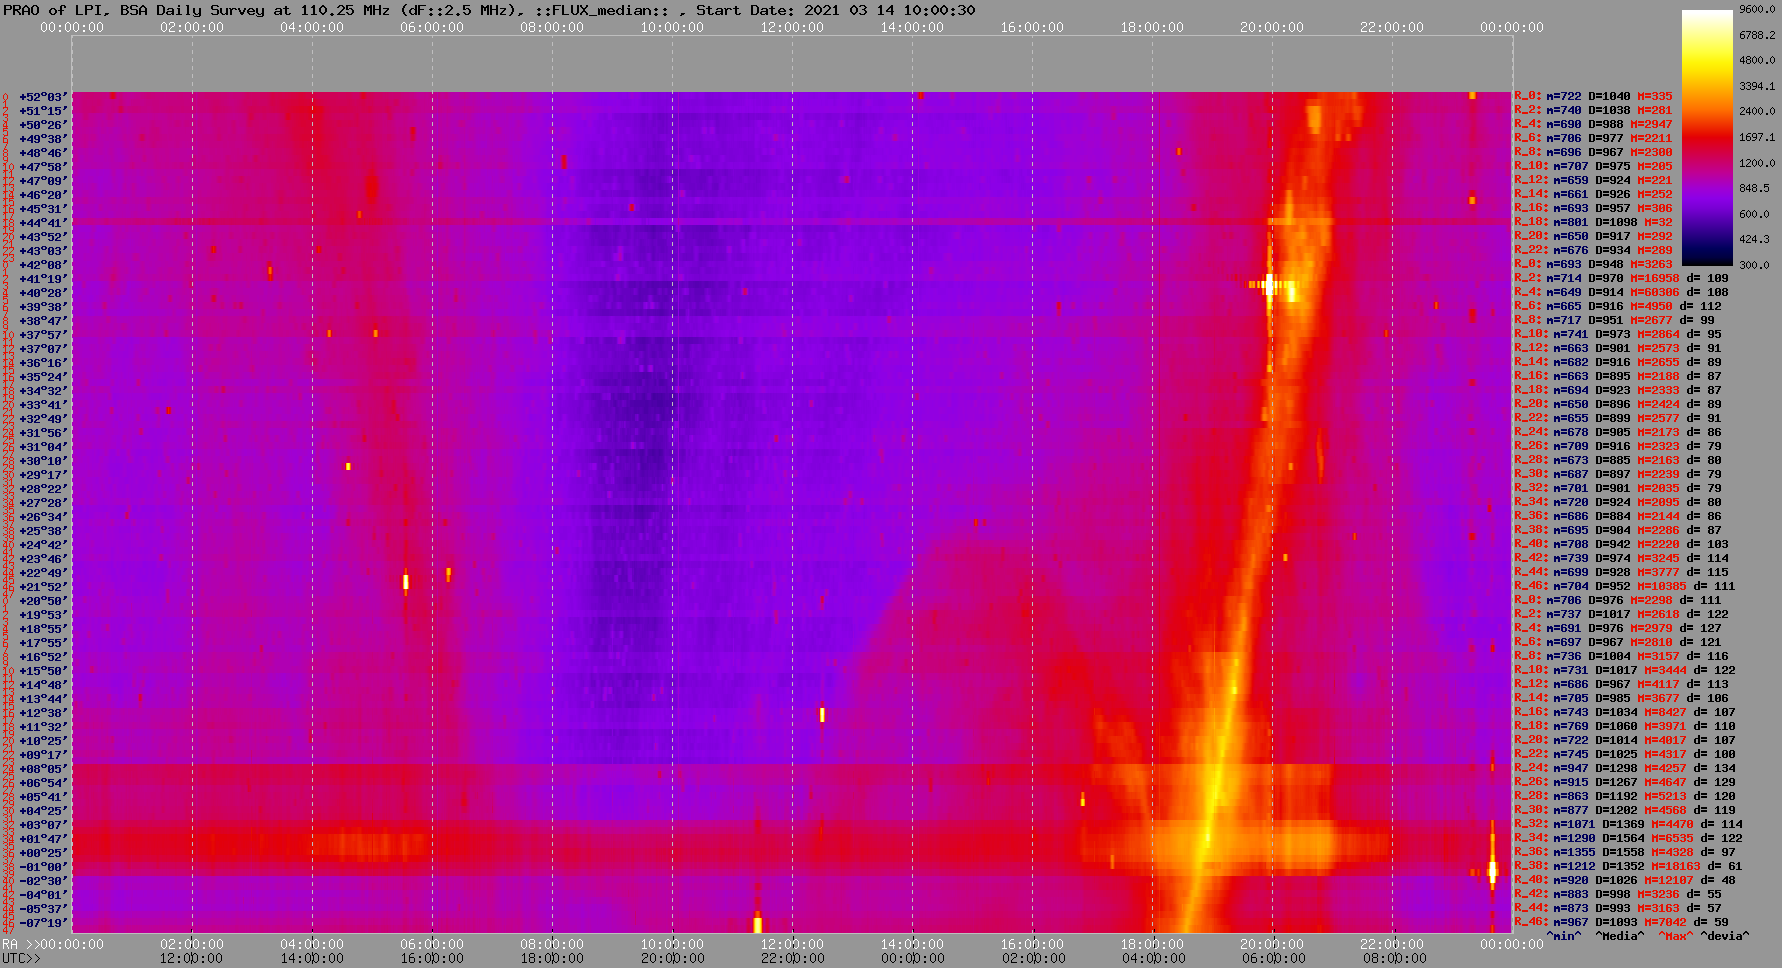Click the 'RA >>' axis label
Viewport: 1782px width, 968px height.
(x=19, y=944)
